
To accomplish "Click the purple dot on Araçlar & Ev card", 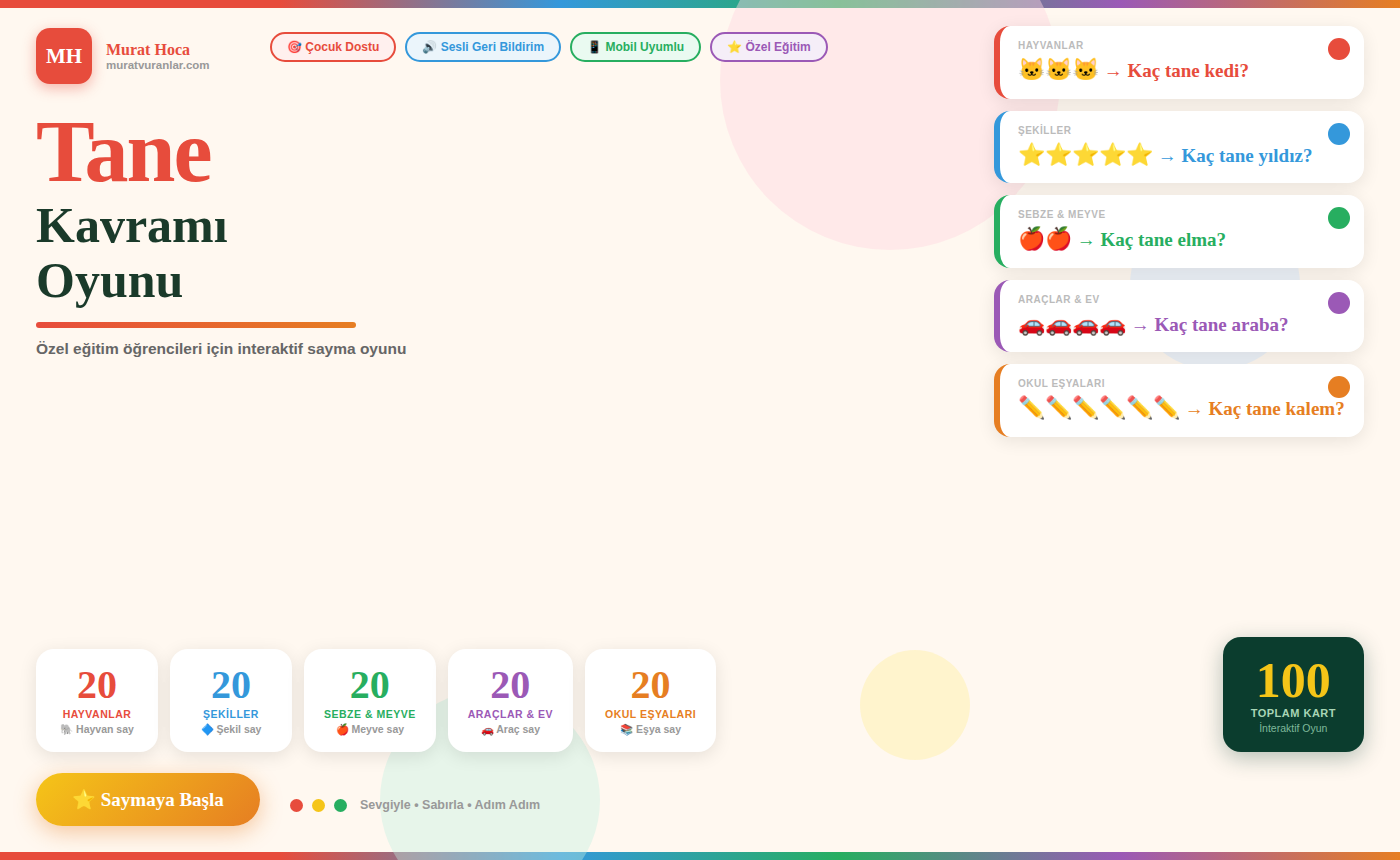I will pyautogui.click(x=1339, y=303).
